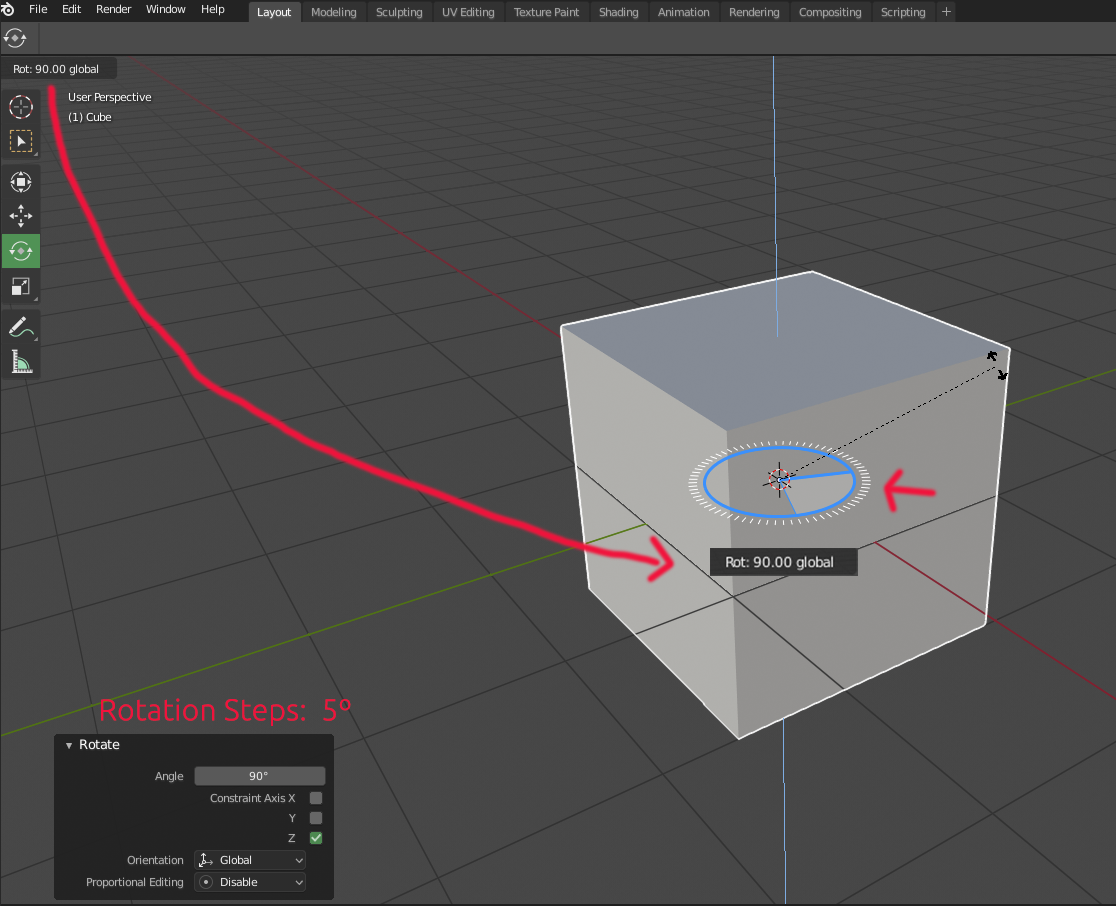Open the Help menu
1116x906 pixels.
(213, 9)
